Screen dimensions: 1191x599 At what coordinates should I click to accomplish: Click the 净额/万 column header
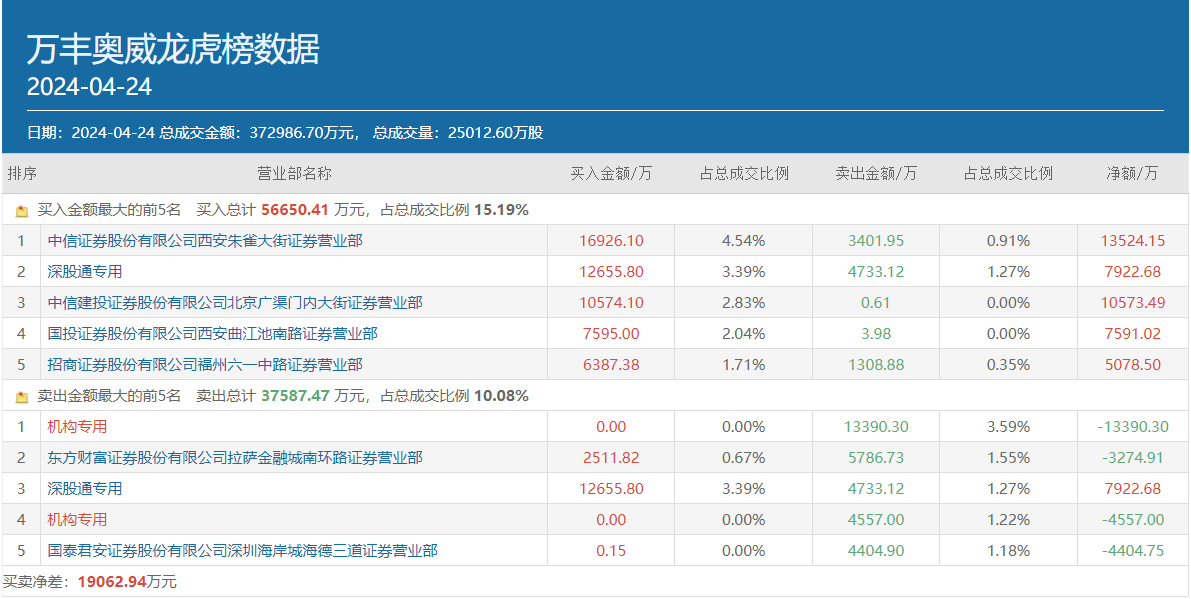(1132, 173)
